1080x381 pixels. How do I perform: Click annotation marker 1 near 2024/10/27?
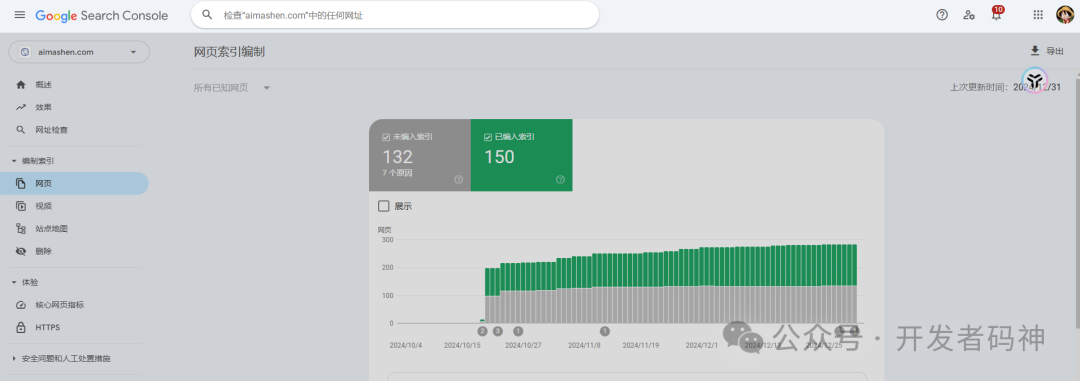pyautogui.click(x=518, y=331)
